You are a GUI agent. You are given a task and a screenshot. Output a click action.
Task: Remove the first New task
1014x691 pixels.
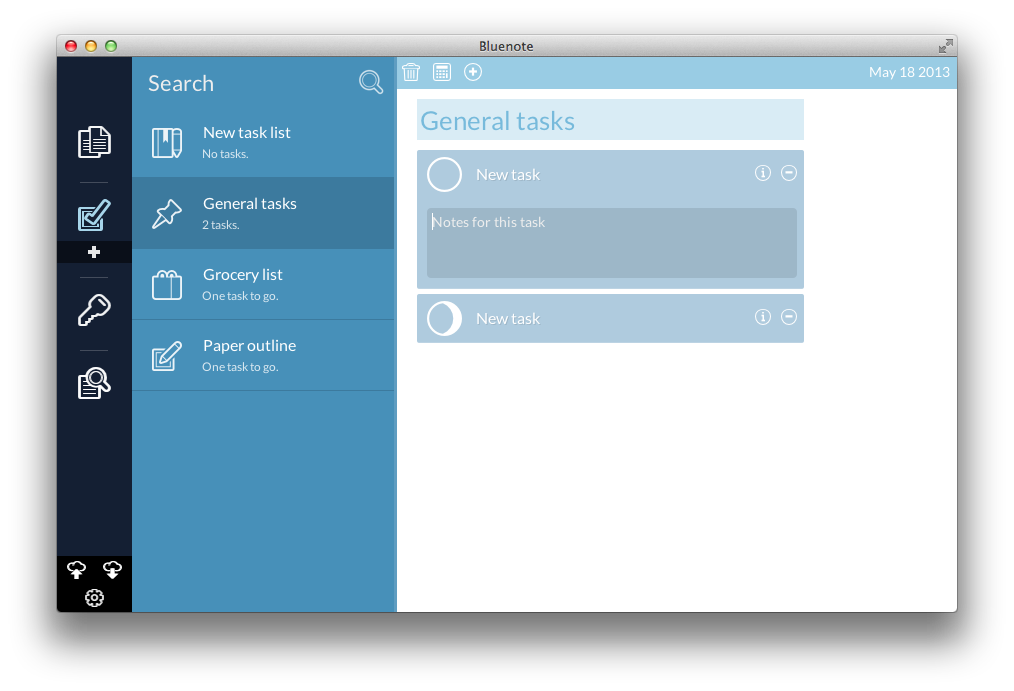(789, 173)
